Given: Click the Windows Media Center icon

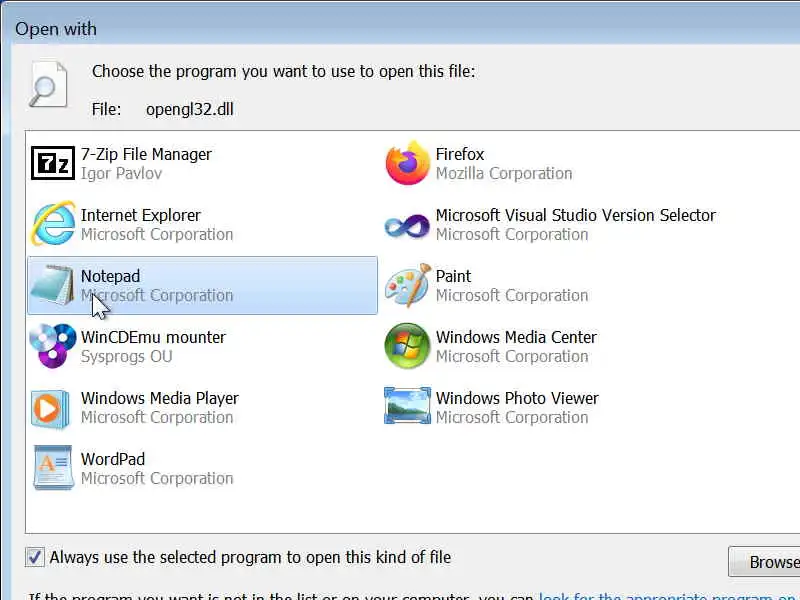Looking at the screenshot, I should point(407,345).
